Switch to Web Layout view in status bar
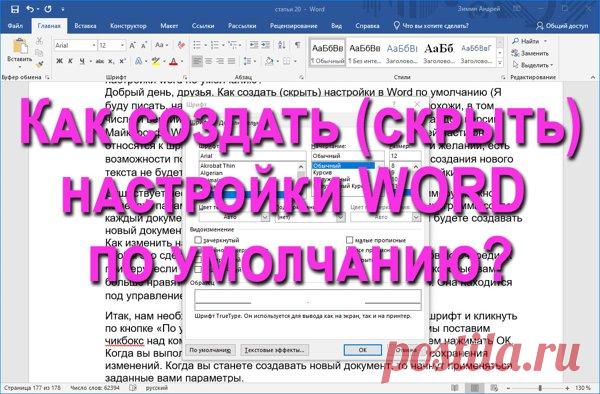Image resolution: width=600 pixels, height=394 pixels. pyautogui.click(x=494, y=388)
